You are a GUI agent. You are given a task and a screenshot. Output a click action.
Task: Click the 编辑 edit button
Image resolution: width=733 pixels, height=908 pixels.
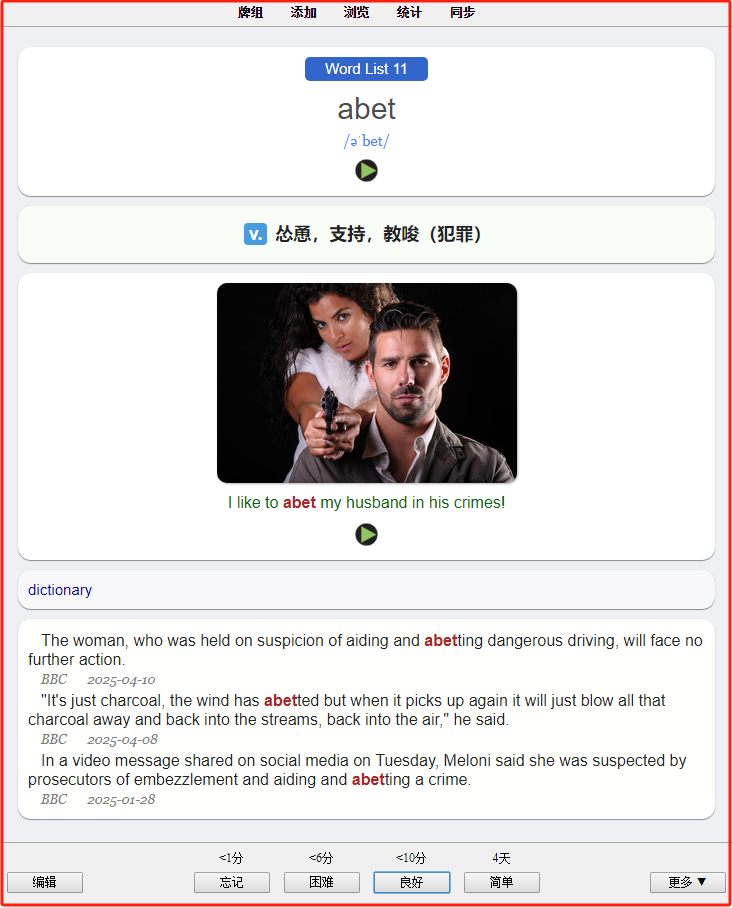click(45, 883)
